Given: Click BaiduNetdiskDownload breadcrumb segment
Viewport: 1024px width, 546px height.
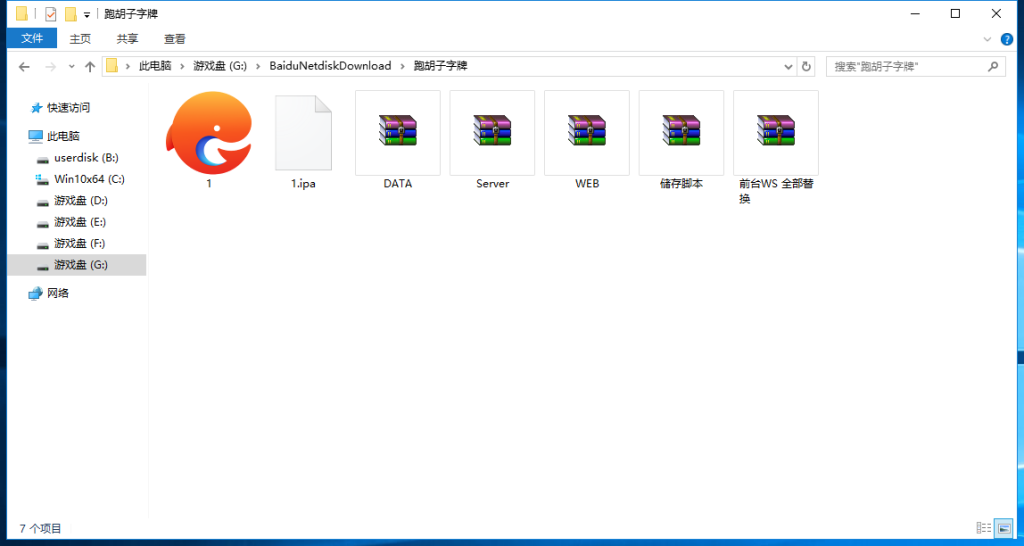Looking at the screenshot, I should pyautogui.click(x=330, y=66).
